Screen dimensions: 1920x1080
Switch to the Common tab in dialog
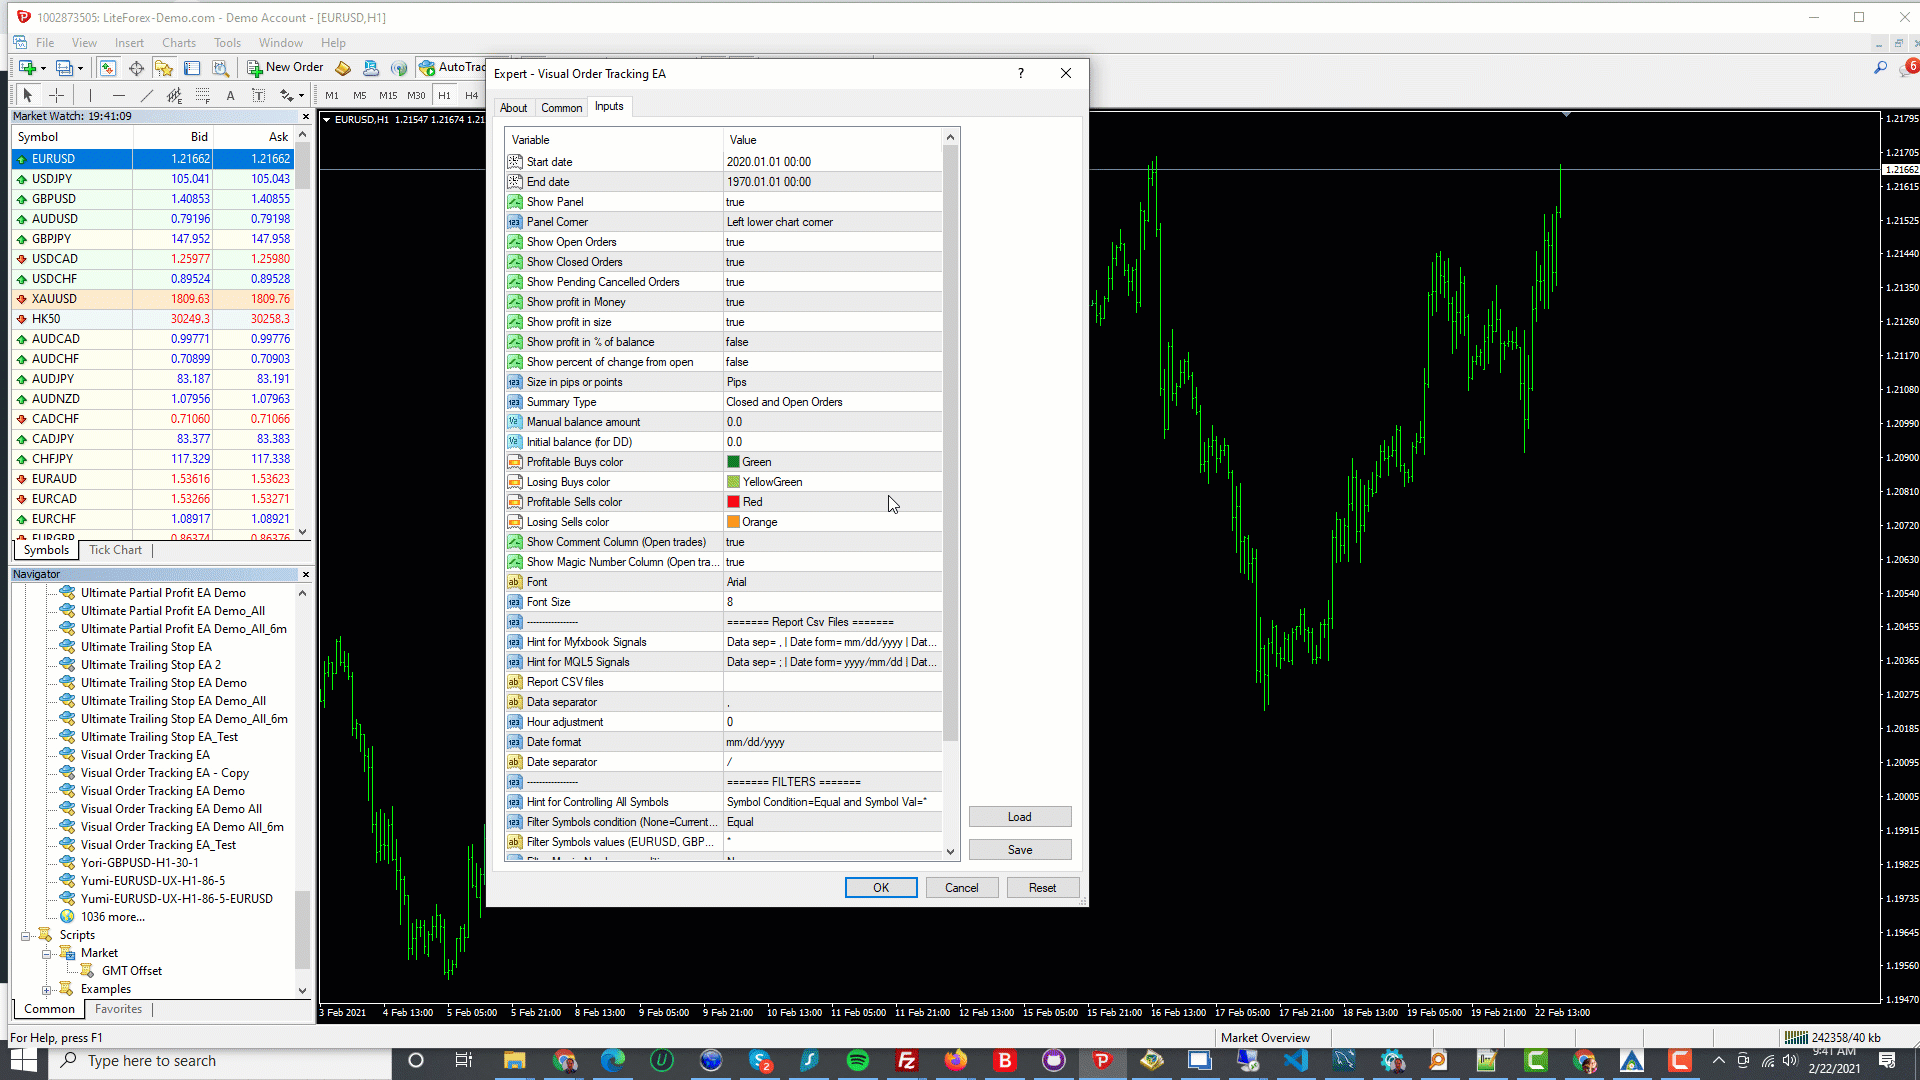[x=561, y=108]
